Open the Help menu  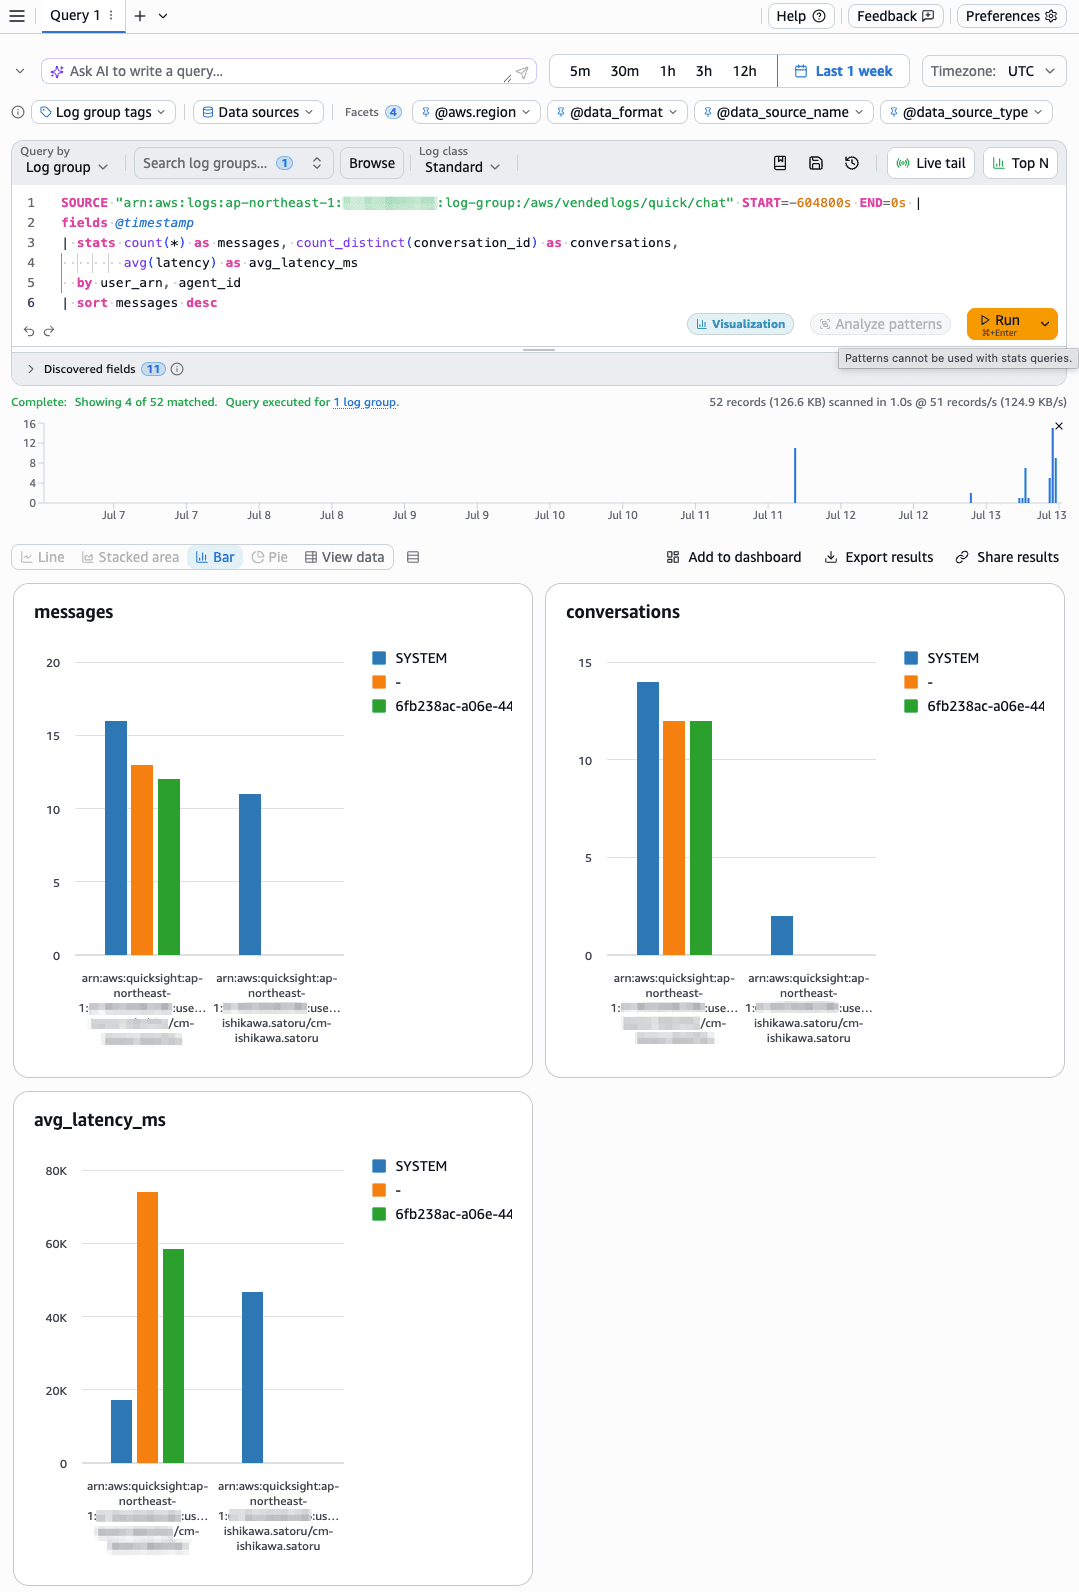pos(800,16)
